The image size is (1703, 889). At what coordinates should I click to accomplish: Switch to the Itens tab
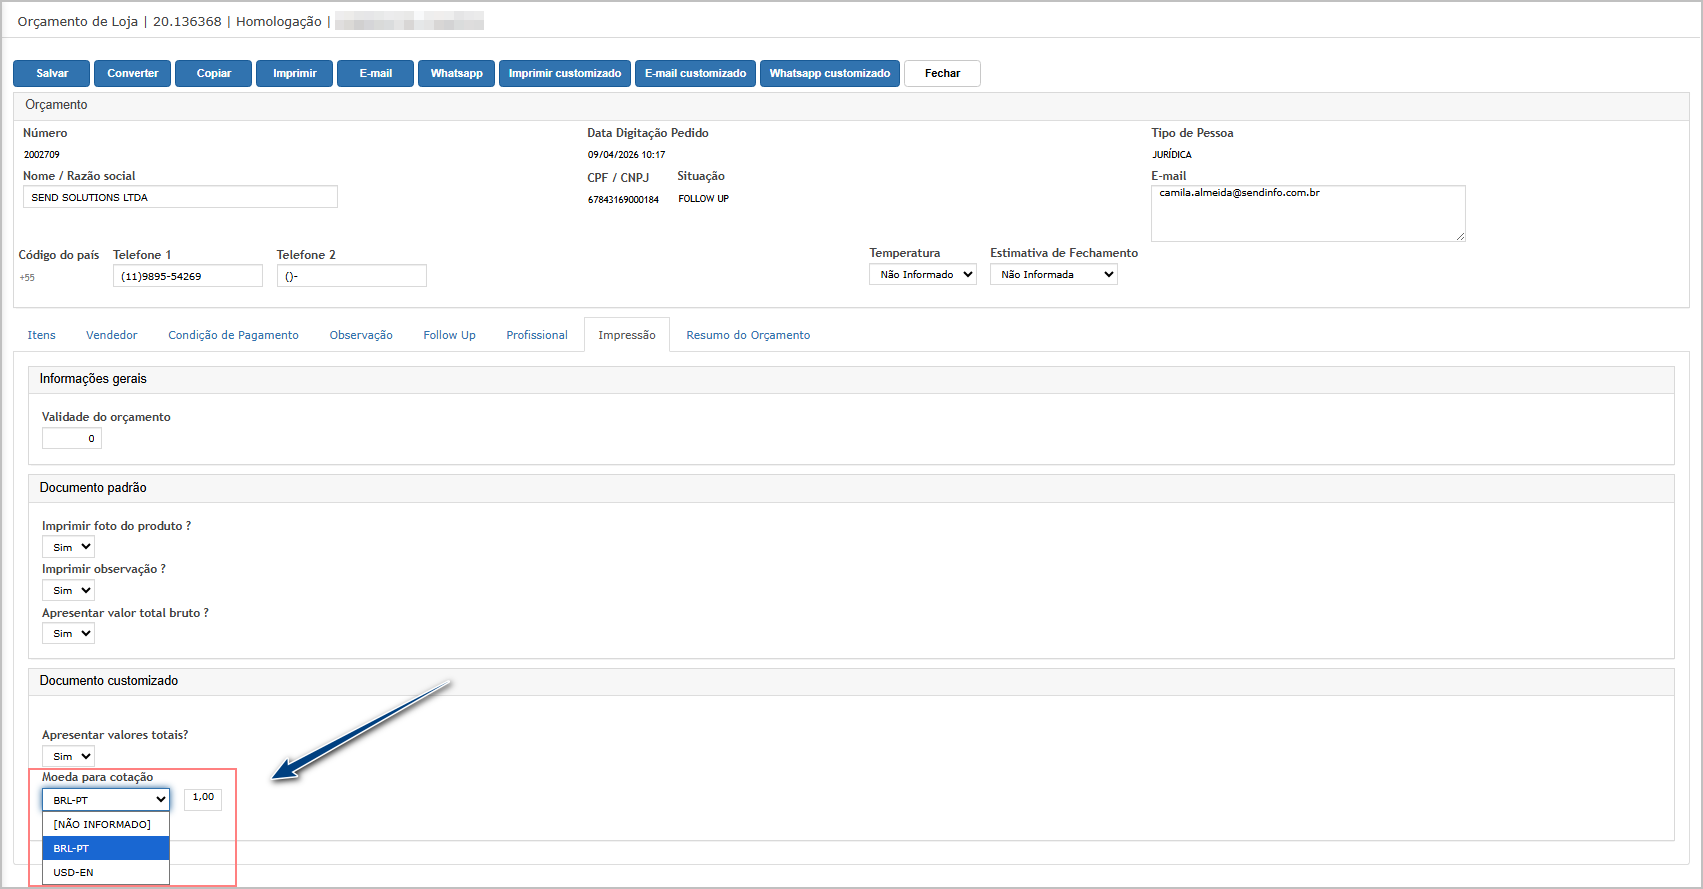click(42, 336)
